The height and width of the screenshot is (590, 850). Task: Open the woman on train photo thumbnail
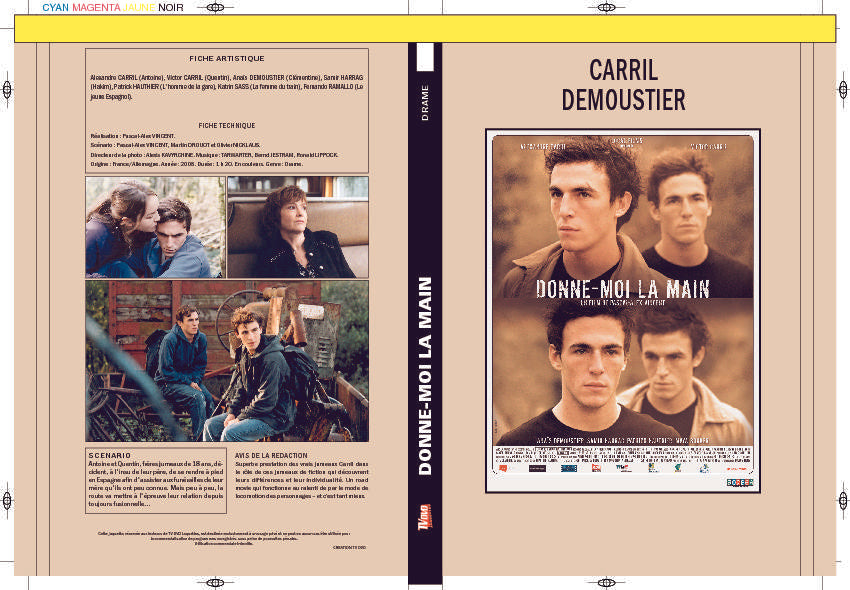click(297, 227)
